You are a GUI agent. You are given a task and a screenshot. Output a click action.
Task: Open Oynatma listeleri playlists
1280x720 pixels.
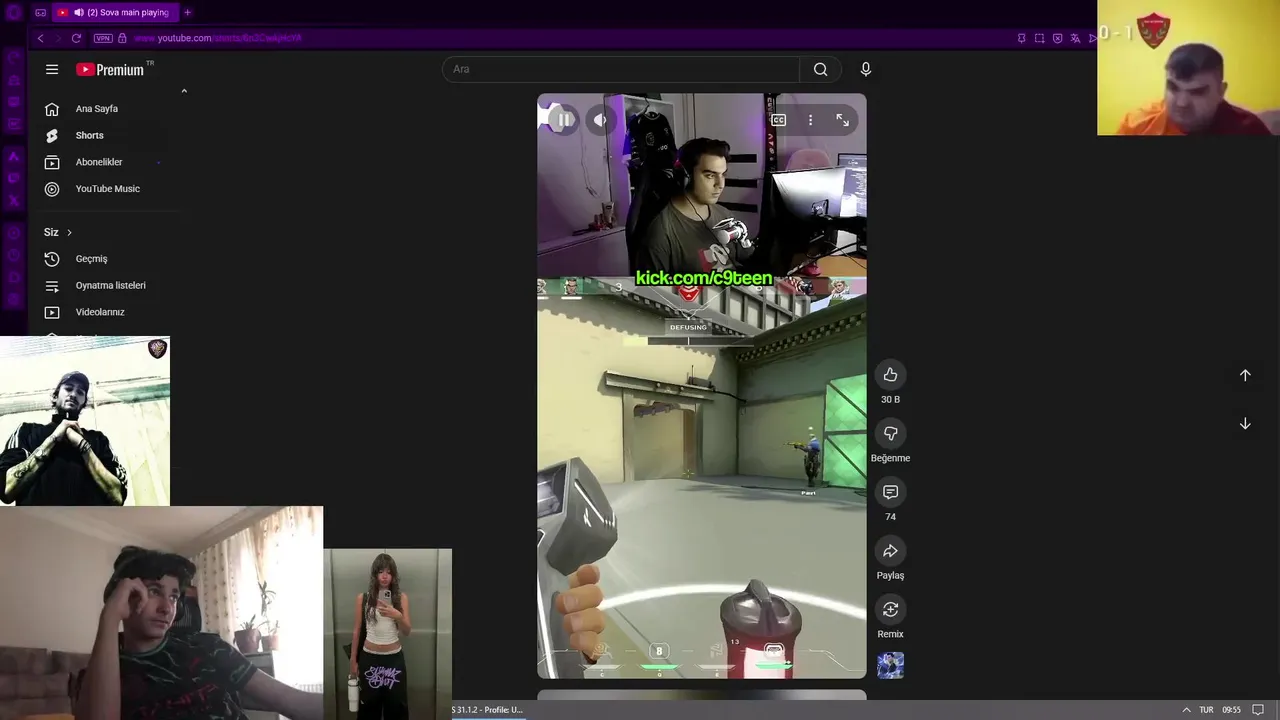(x=110, y=286)
